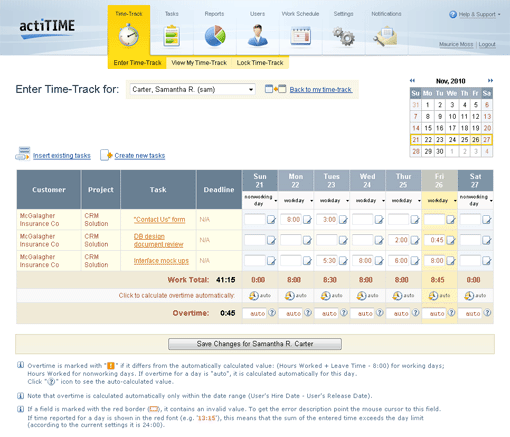
Task: Open the Time-Track stopwatch icon
Action: (x=129, y=35)
